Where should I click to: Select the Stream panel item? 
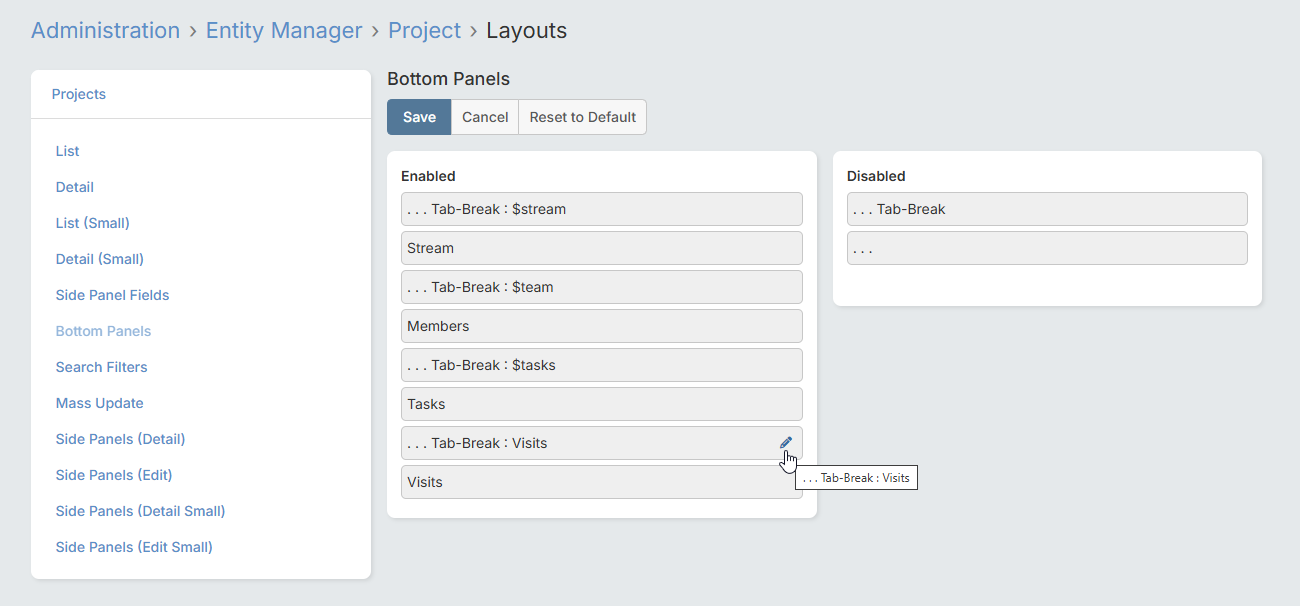coord(601,248)
